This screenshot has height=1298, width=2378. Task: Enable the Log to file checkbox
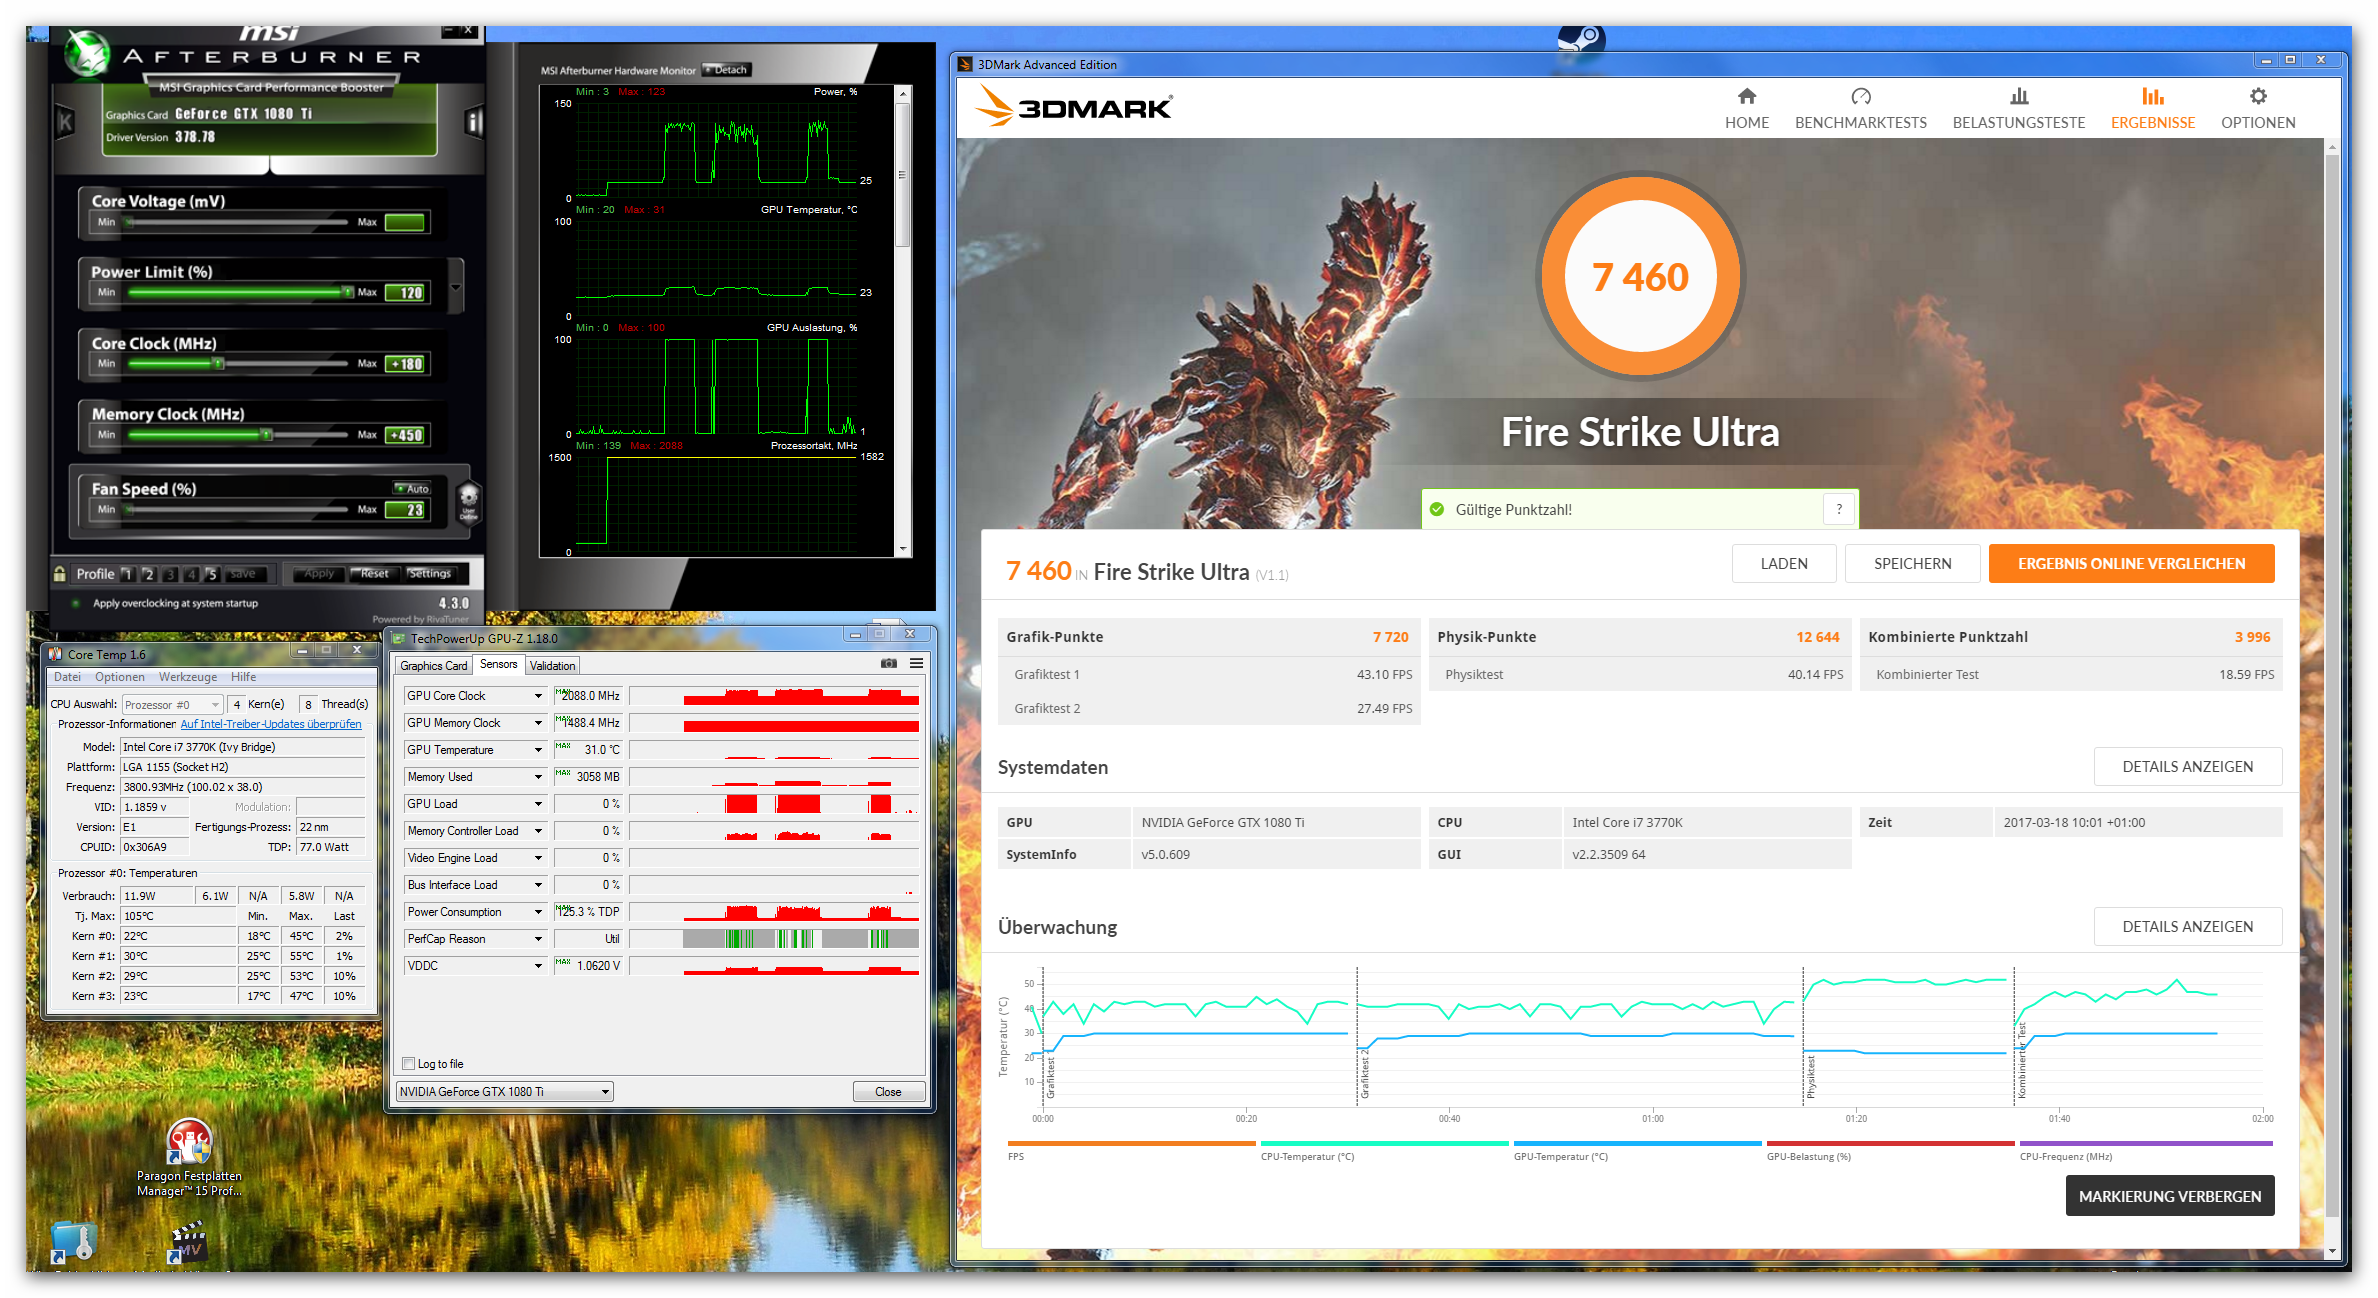click(408, 1064)
